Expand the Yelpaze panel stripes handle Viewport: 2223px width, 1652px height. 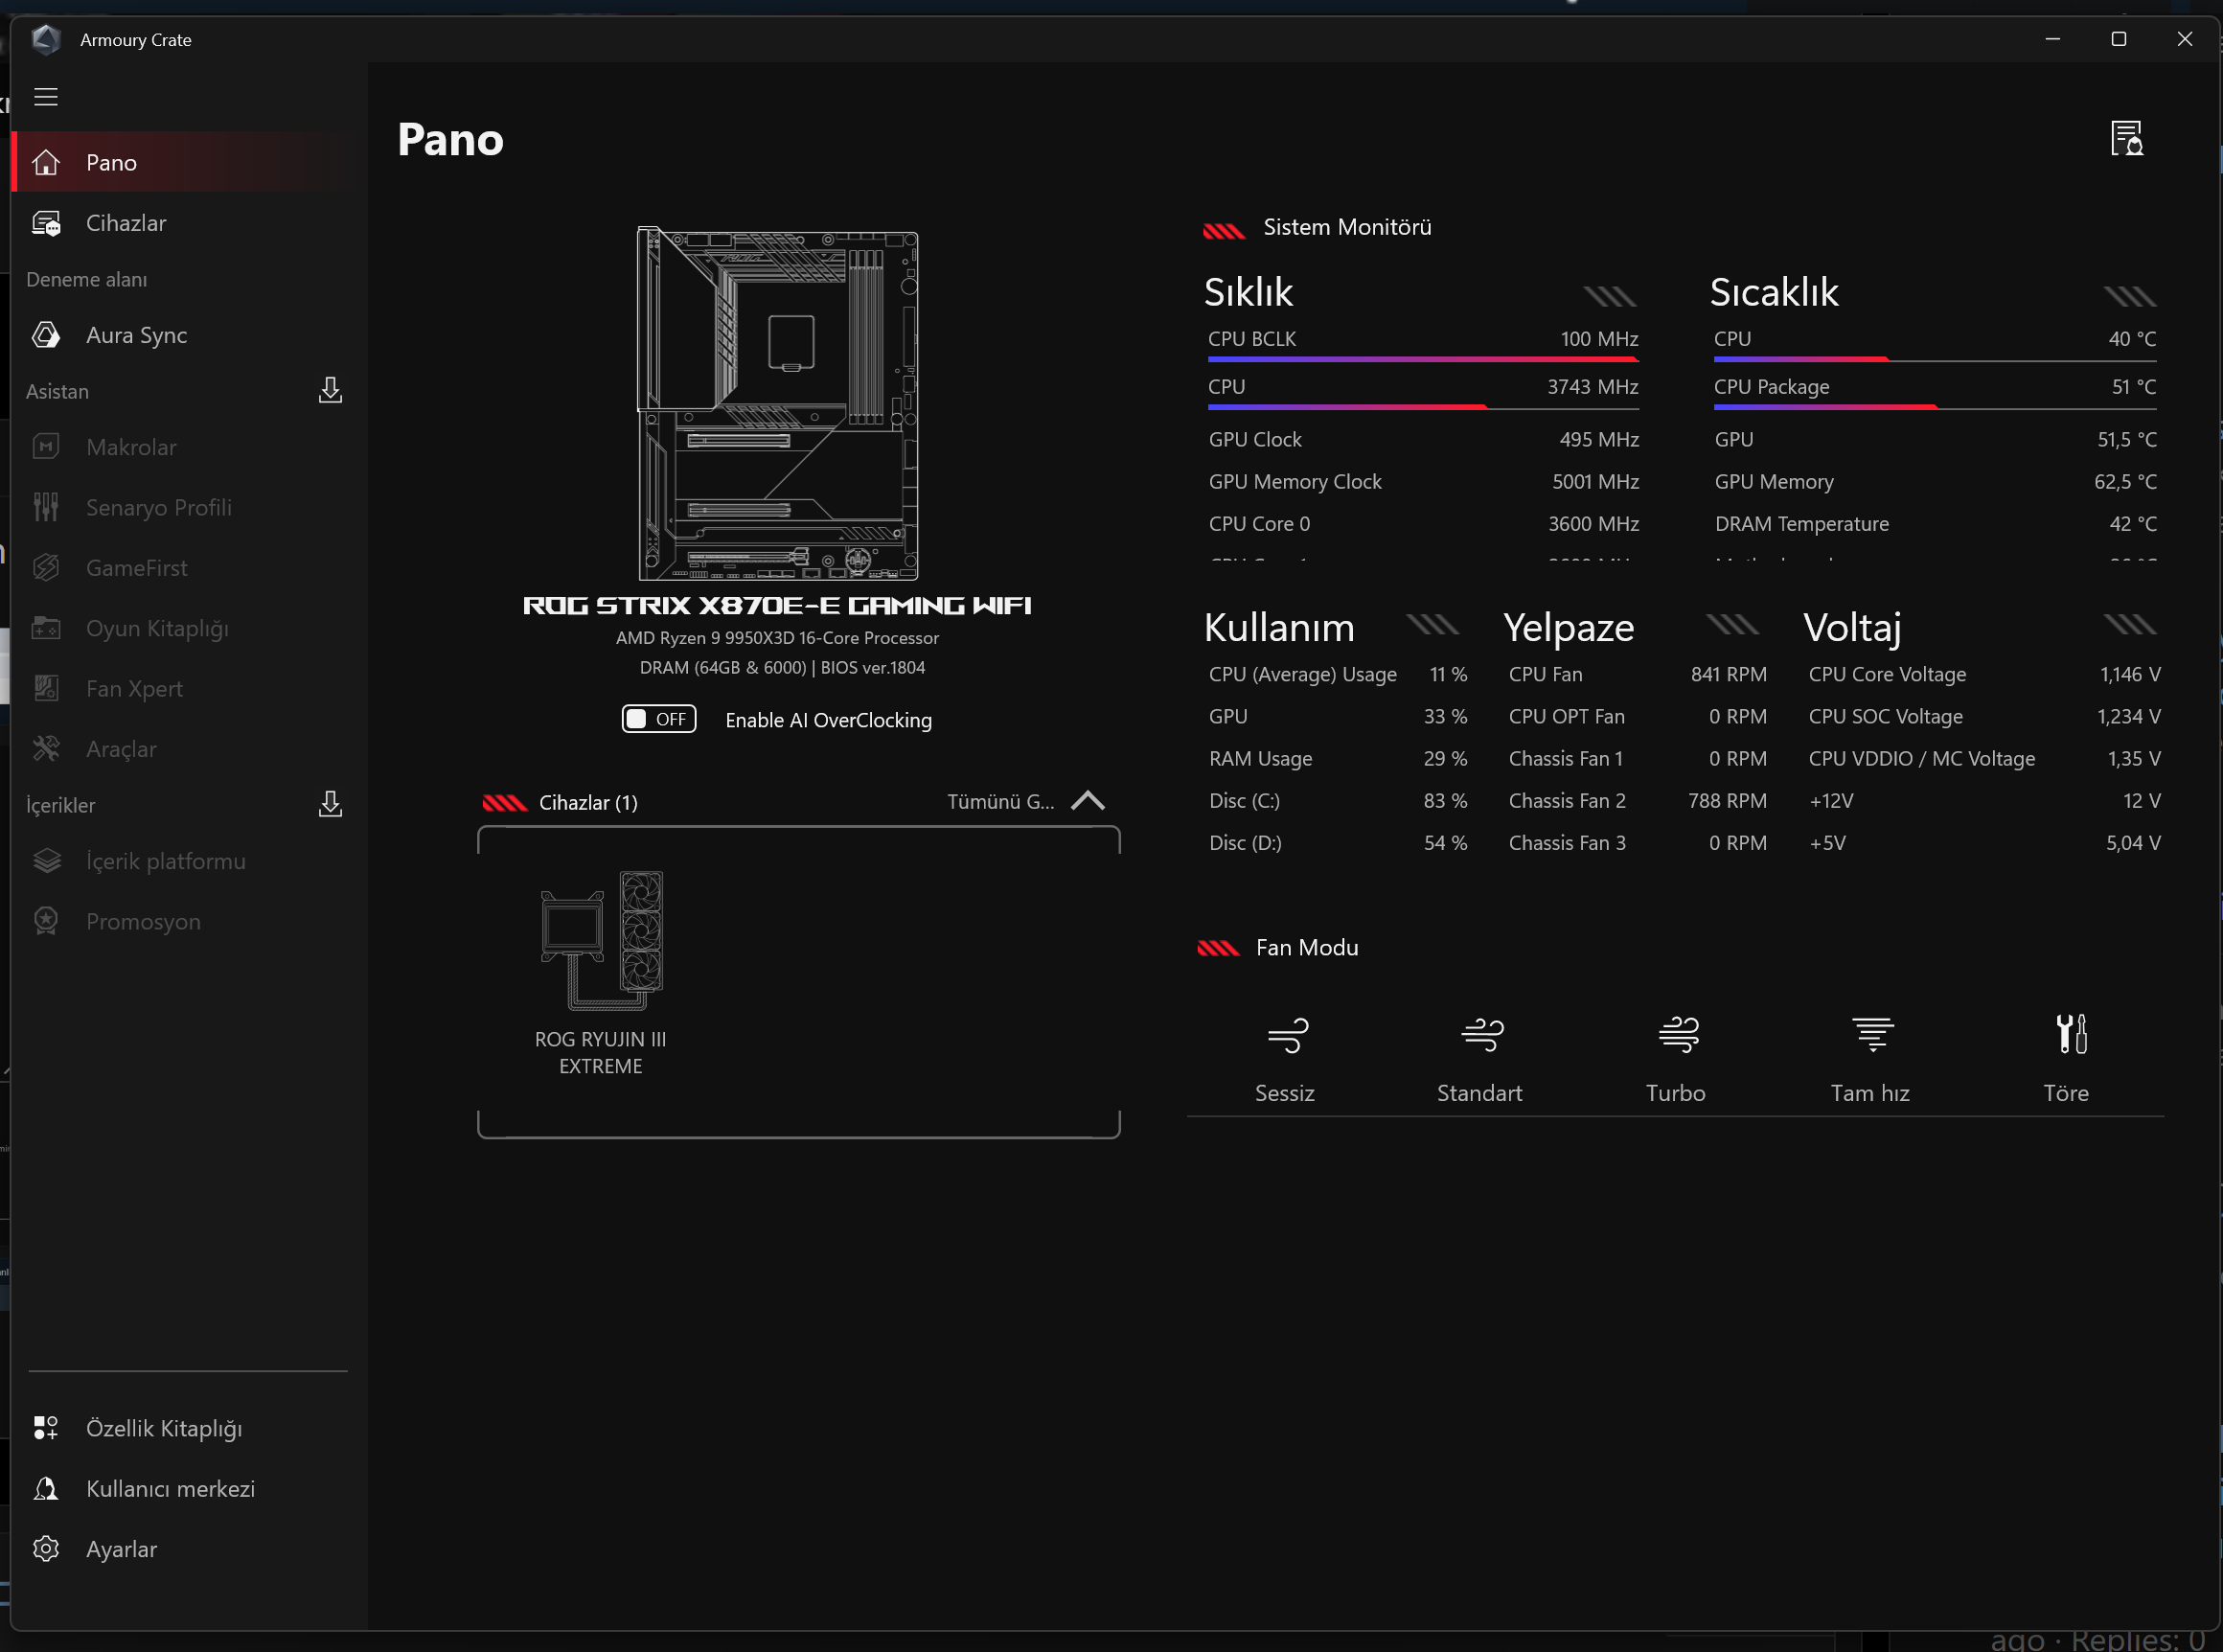[x=1733, y=625]
